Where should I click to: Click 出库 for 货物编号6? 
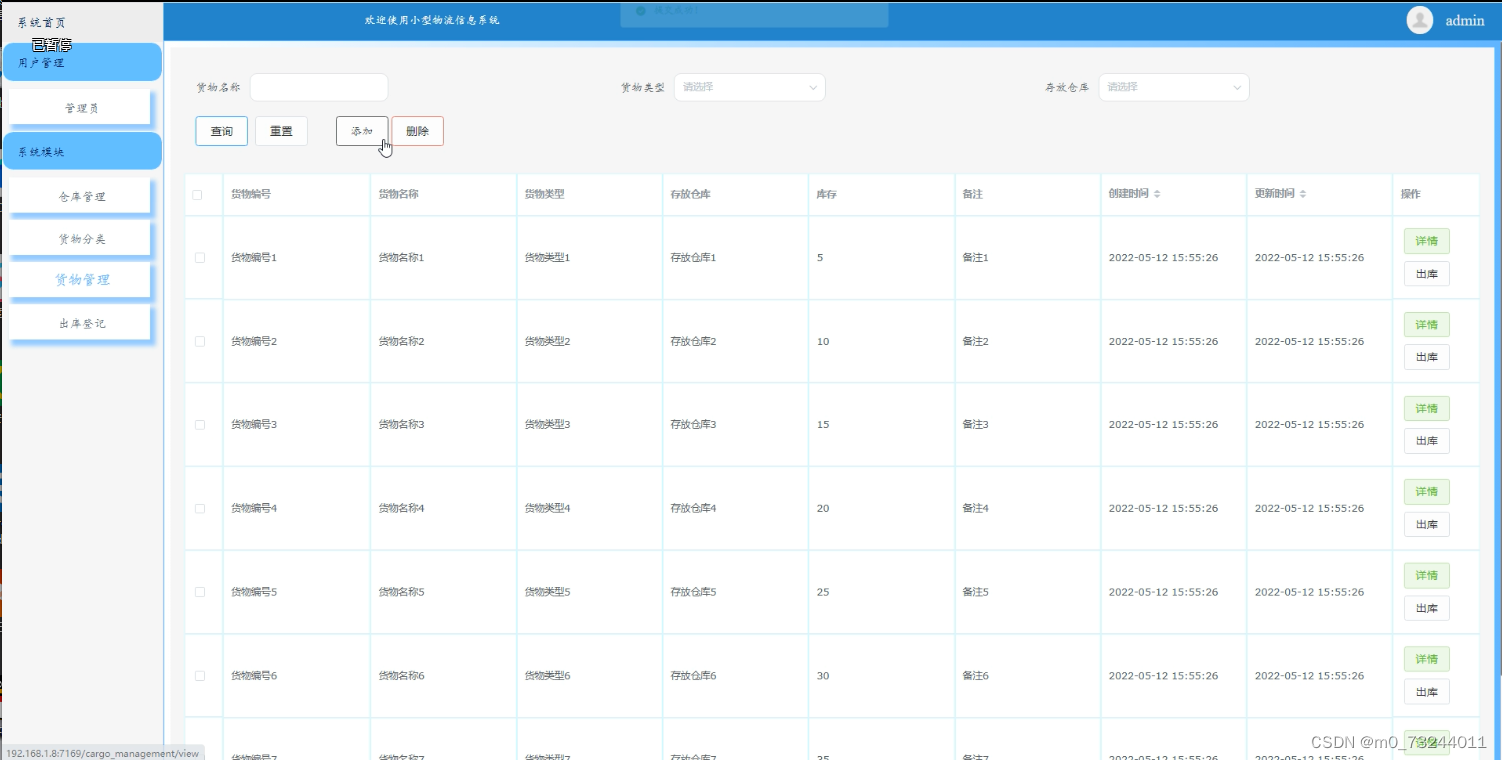[1426, 692]
